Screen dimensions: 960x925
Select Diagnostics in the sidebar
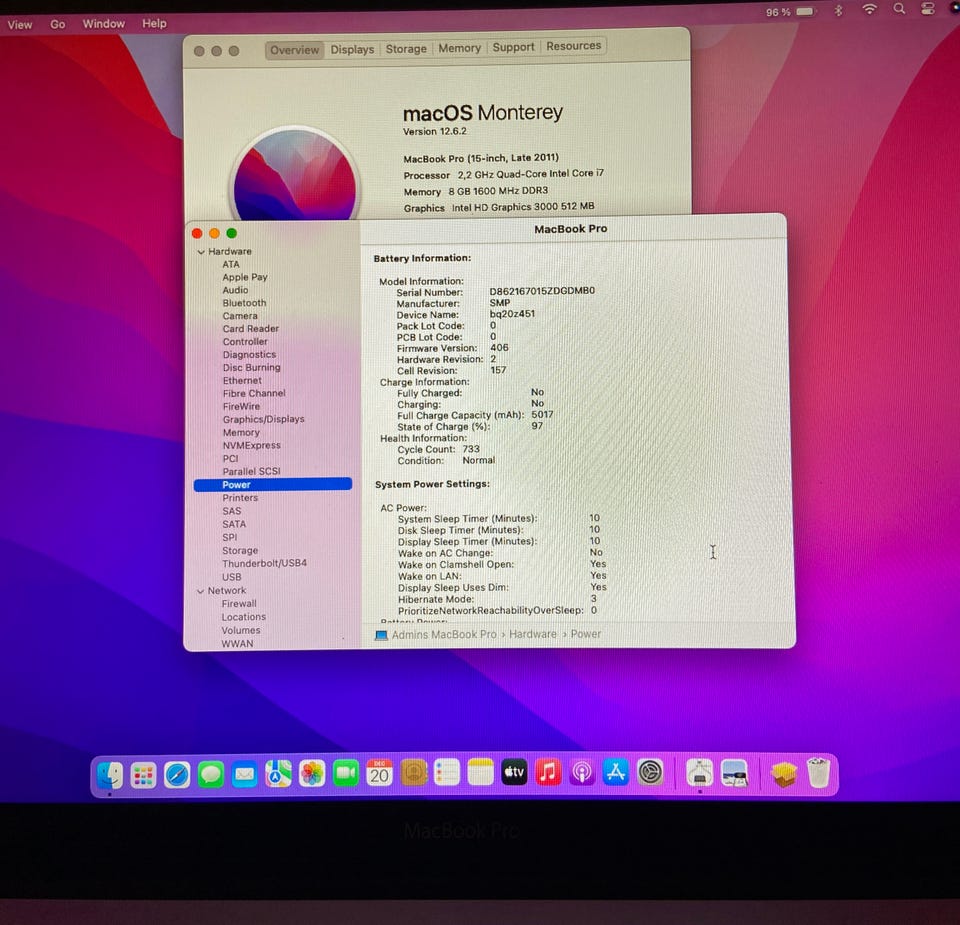pyautogui.click(x=249, y=354)
